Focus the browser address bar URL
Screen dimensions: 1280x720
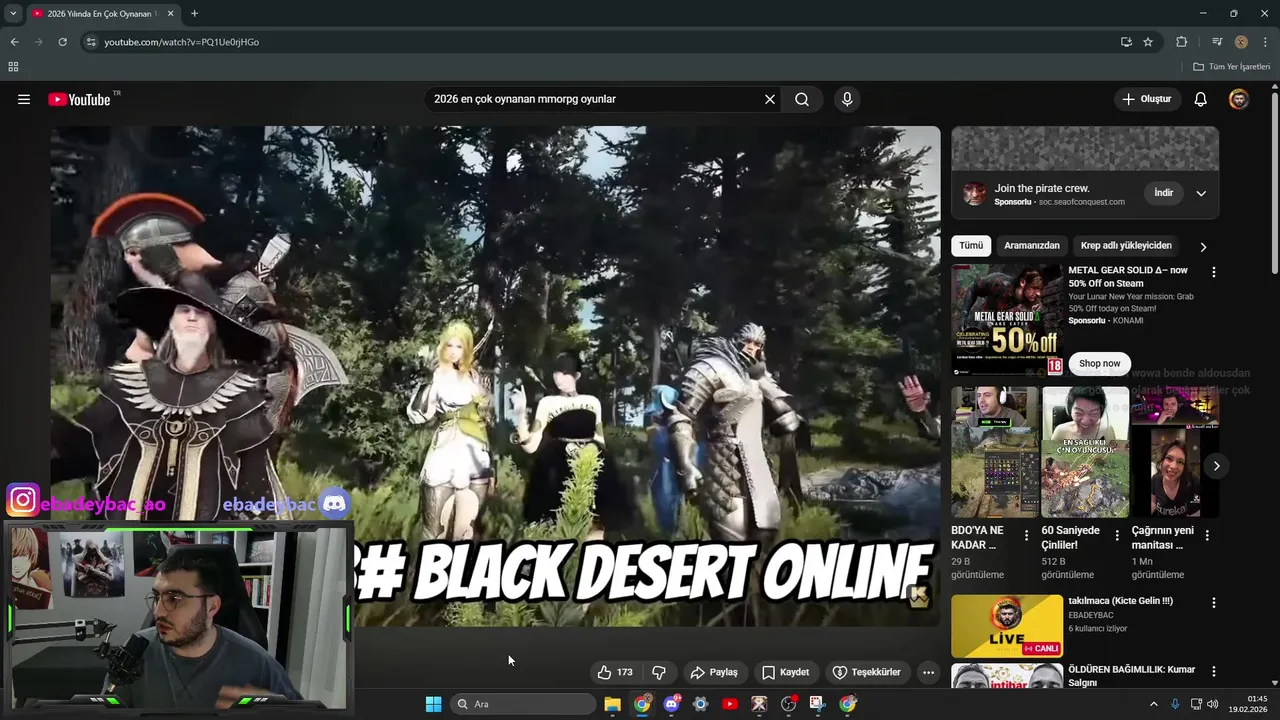181,42
